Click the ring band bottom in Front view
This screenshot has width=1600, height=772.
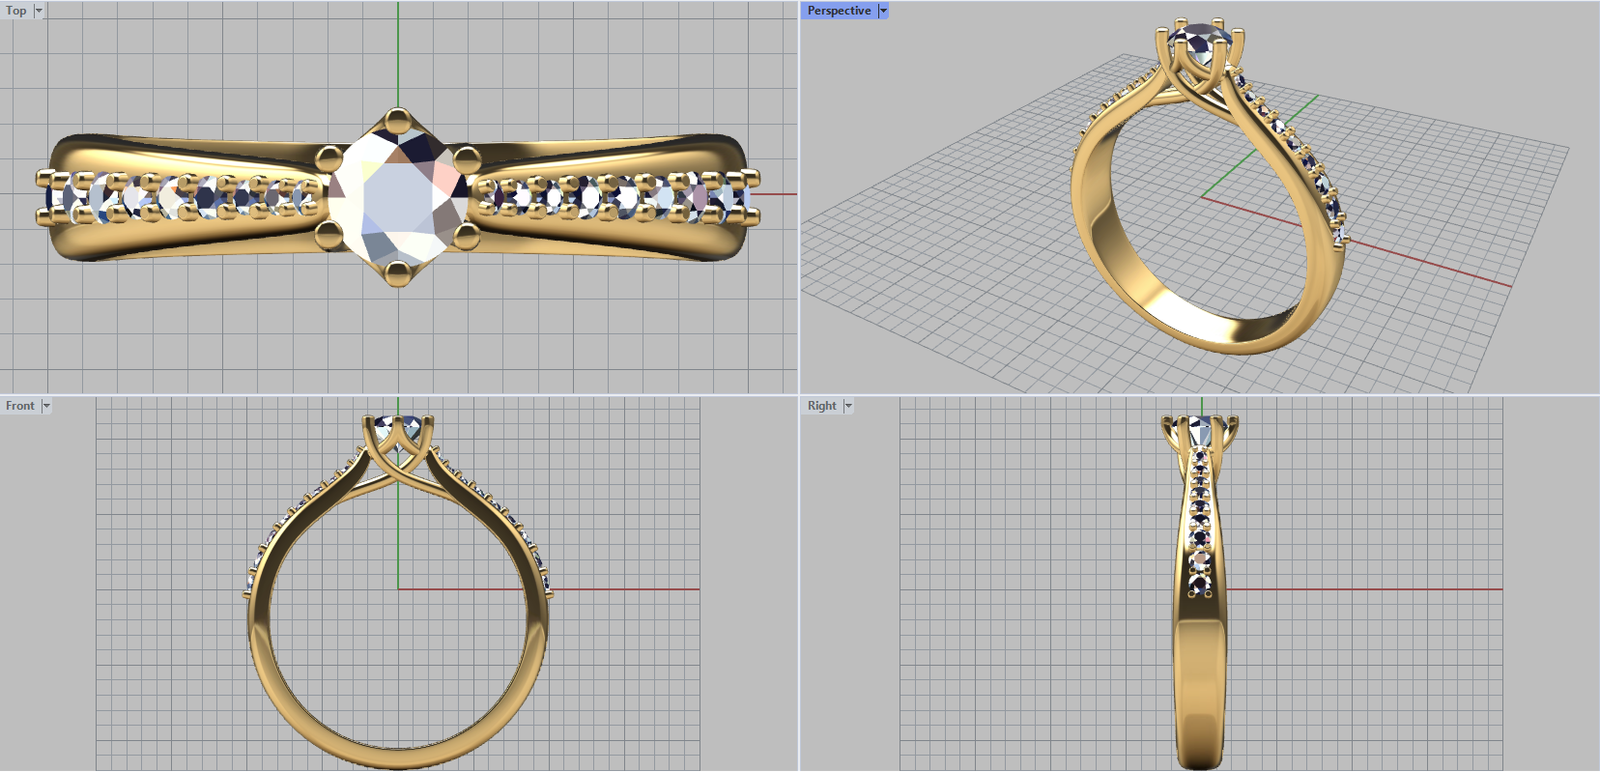pyautogui.click(x=398, y=755)
